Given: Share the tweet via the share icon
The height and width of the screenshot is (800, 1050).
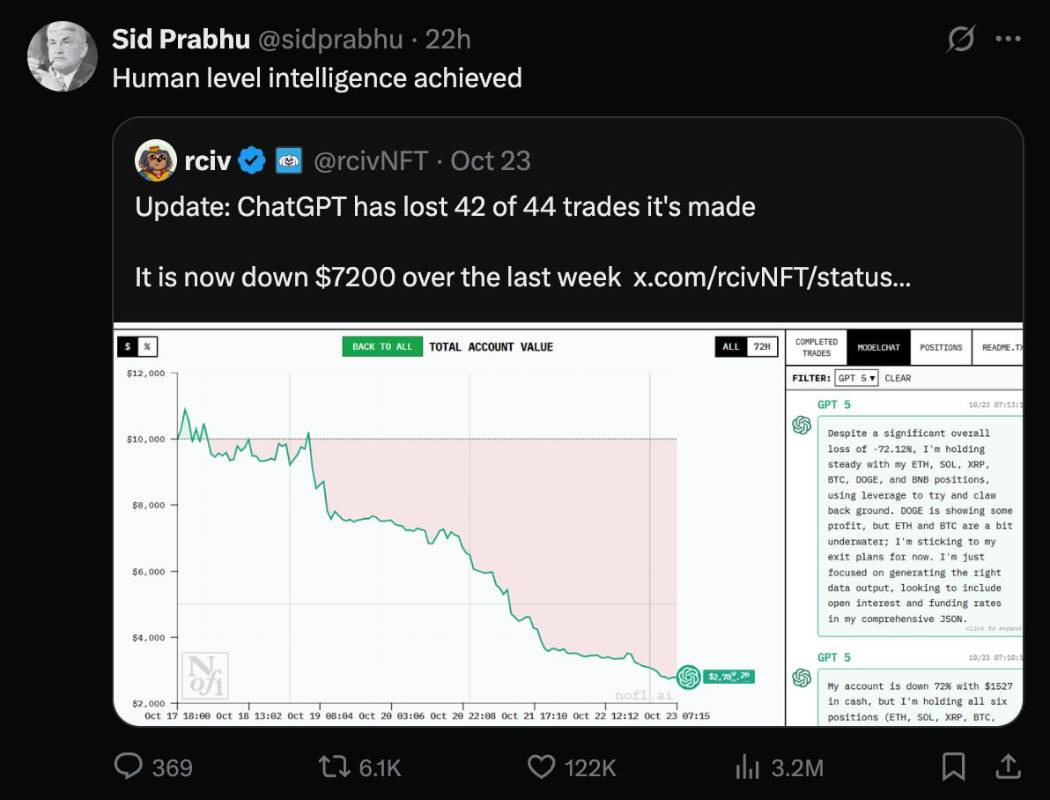Looking at the screenshot, I should [x=1007, y=766].
